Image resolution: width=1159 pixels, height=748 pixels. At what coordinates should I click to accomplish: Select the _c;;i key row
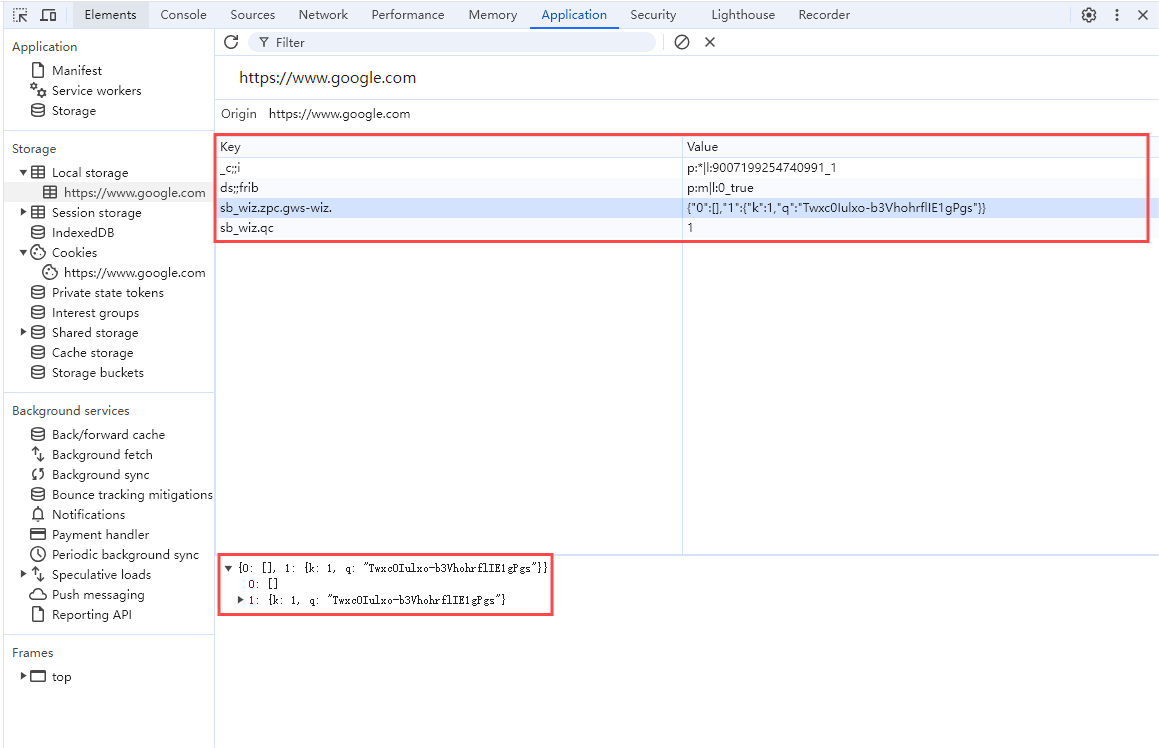449,168
